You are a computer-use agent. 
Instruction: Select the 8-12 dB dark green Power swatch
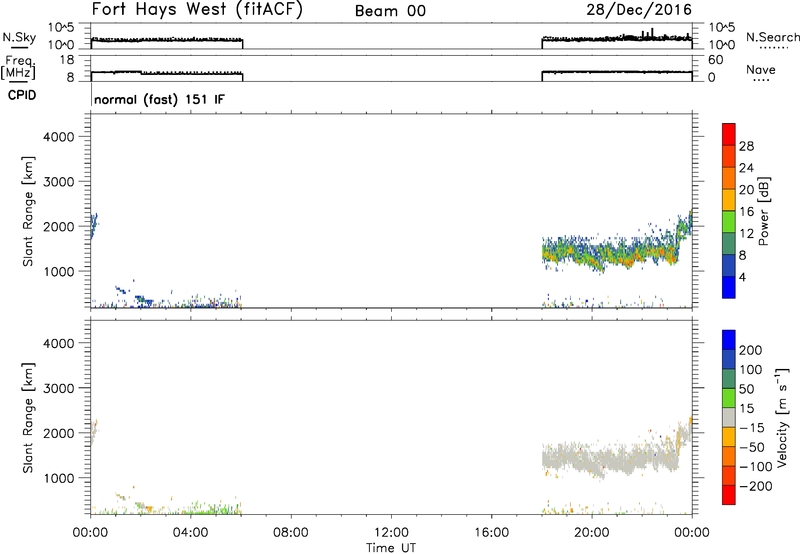[729, 243]
